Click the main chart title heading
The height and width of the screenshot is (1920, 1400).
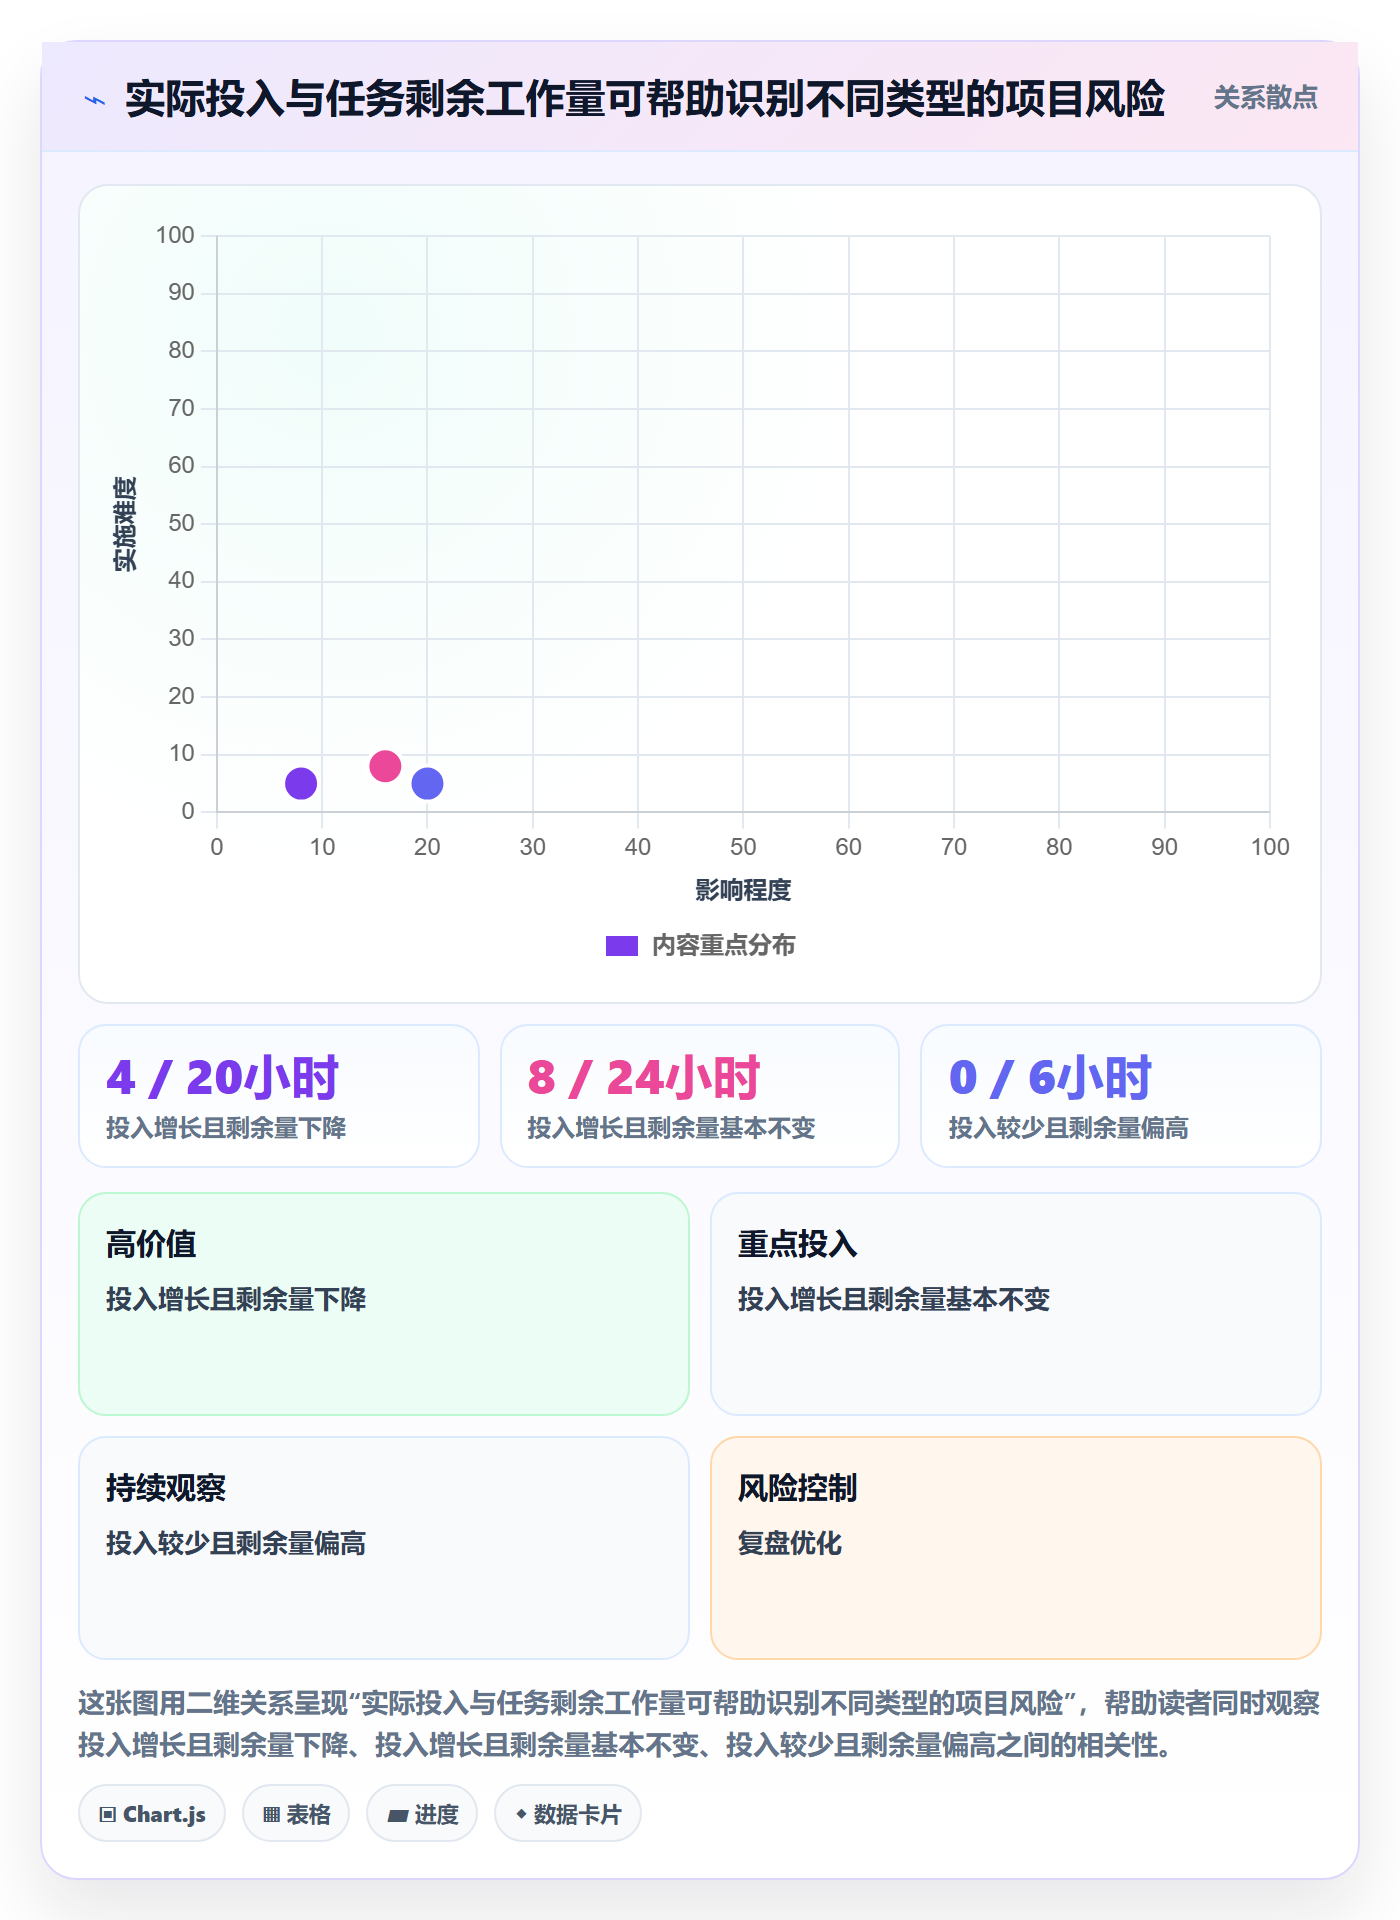click(x=645, y=99)
